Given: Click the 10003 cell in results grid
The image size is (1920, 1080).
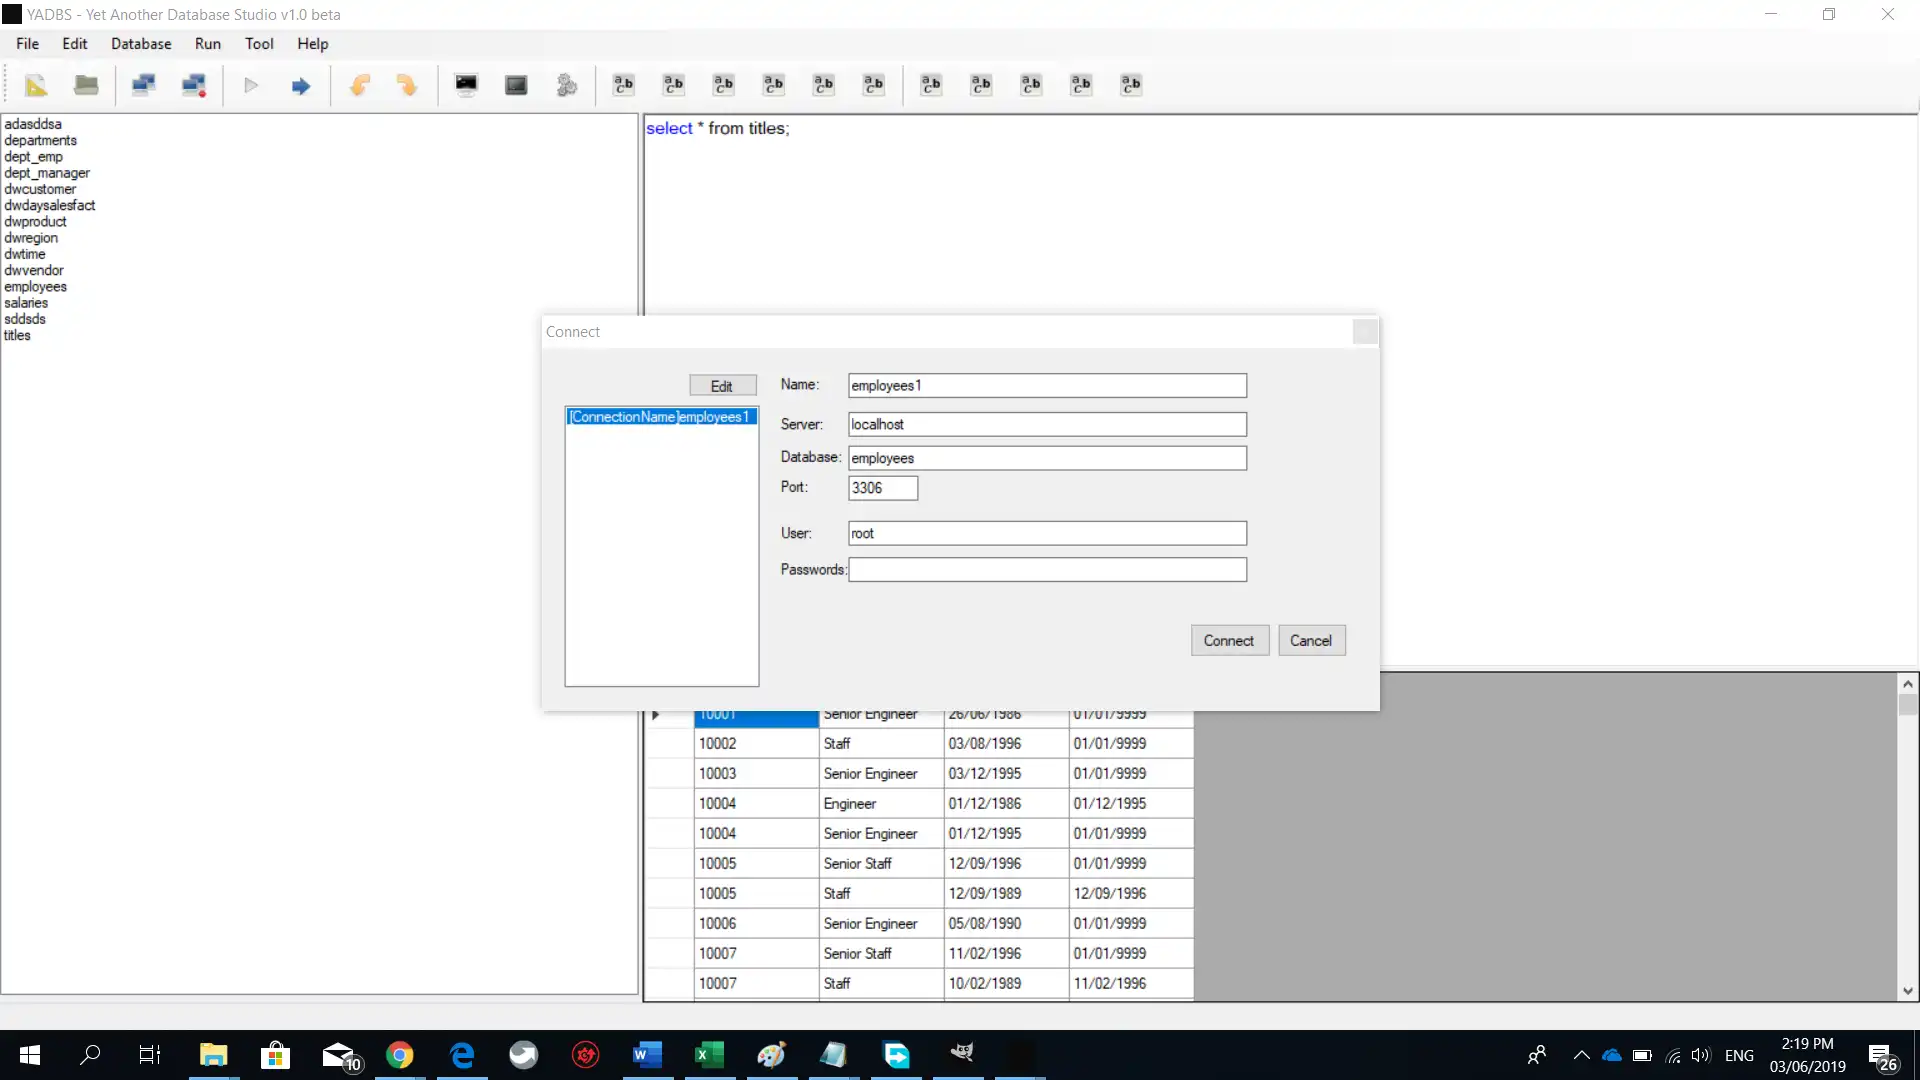Looking at the screenshot, I should [x=756, y=774].
